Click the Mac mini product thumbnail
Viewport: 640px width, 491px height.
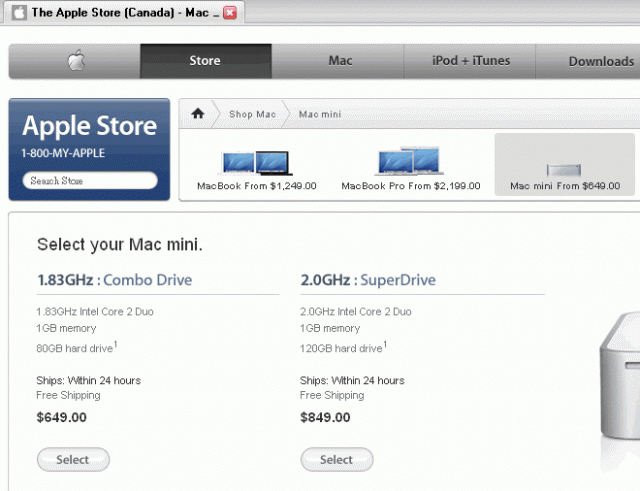[x=564, y=170]
